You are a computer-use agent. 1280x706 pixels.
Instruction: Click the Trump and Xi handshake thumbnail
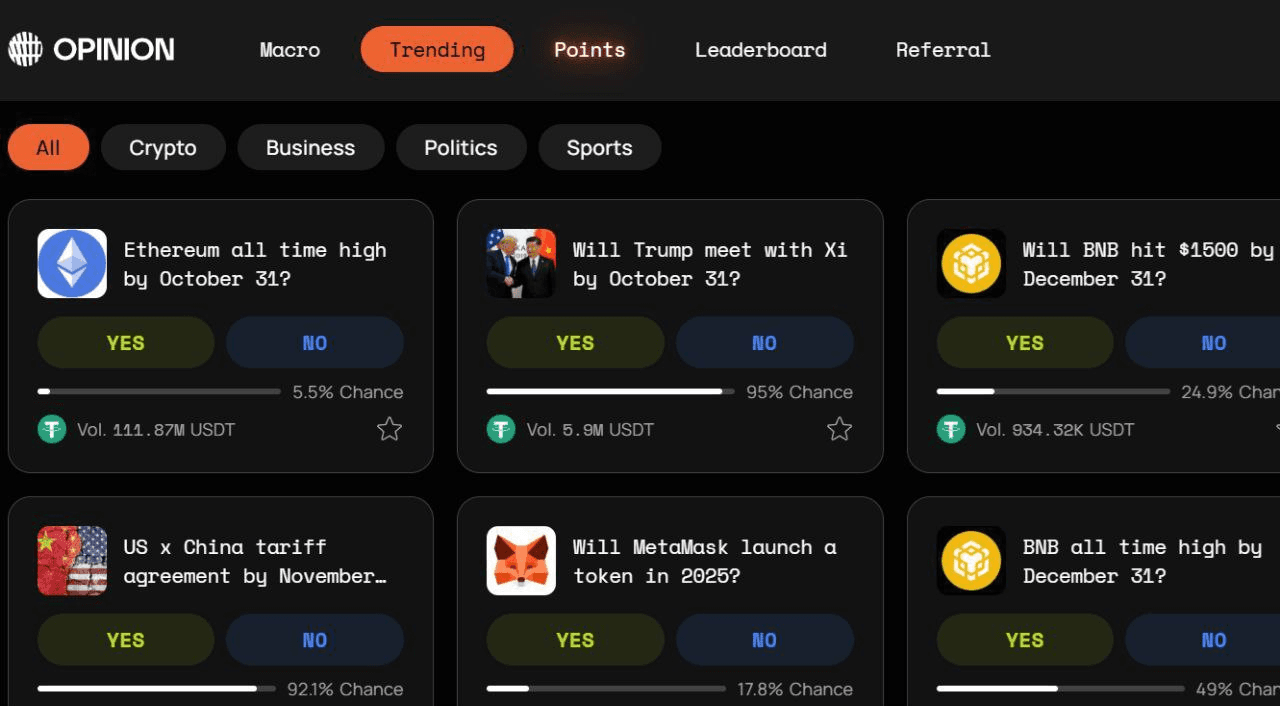(521, 264)
